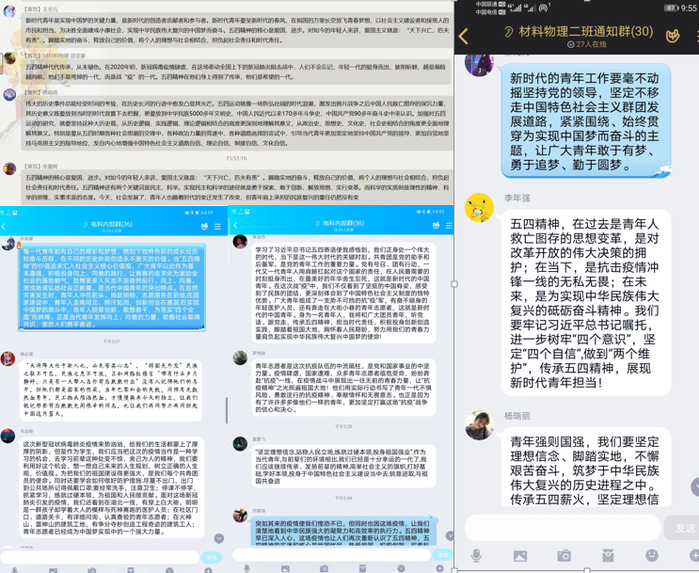Click the message input field beside 发送
The width and height of the screenshot is (699, 573).
560,527
